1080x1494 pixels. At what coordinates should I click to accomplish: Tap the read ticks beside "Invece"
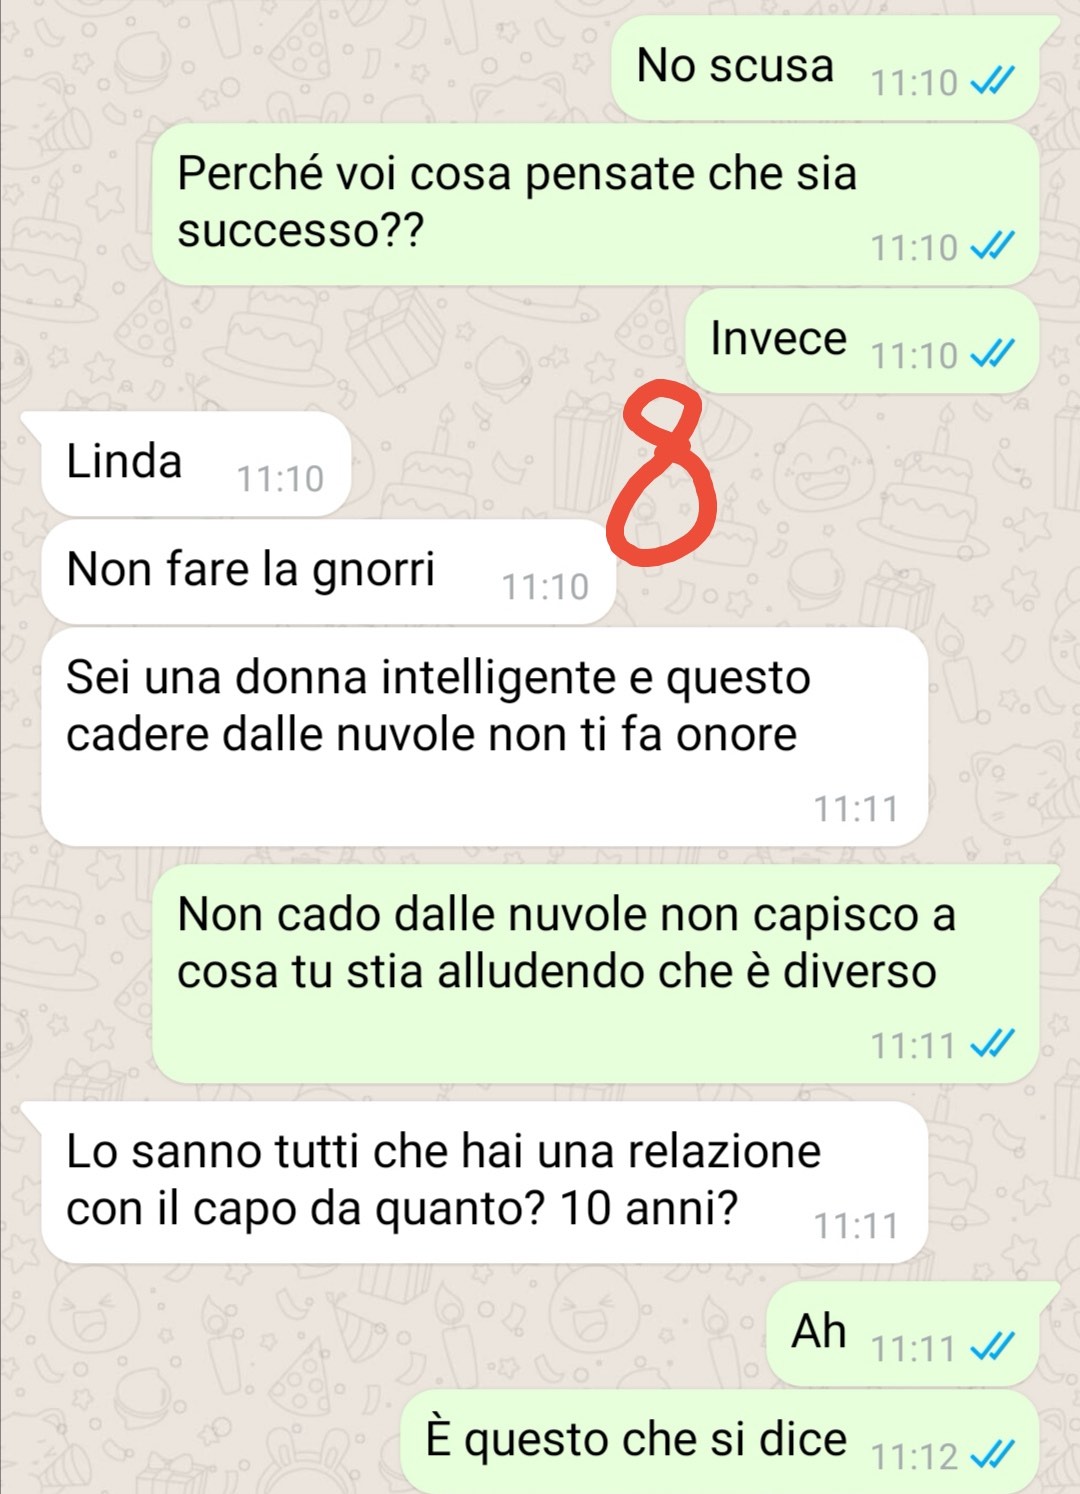pos(993,355)
